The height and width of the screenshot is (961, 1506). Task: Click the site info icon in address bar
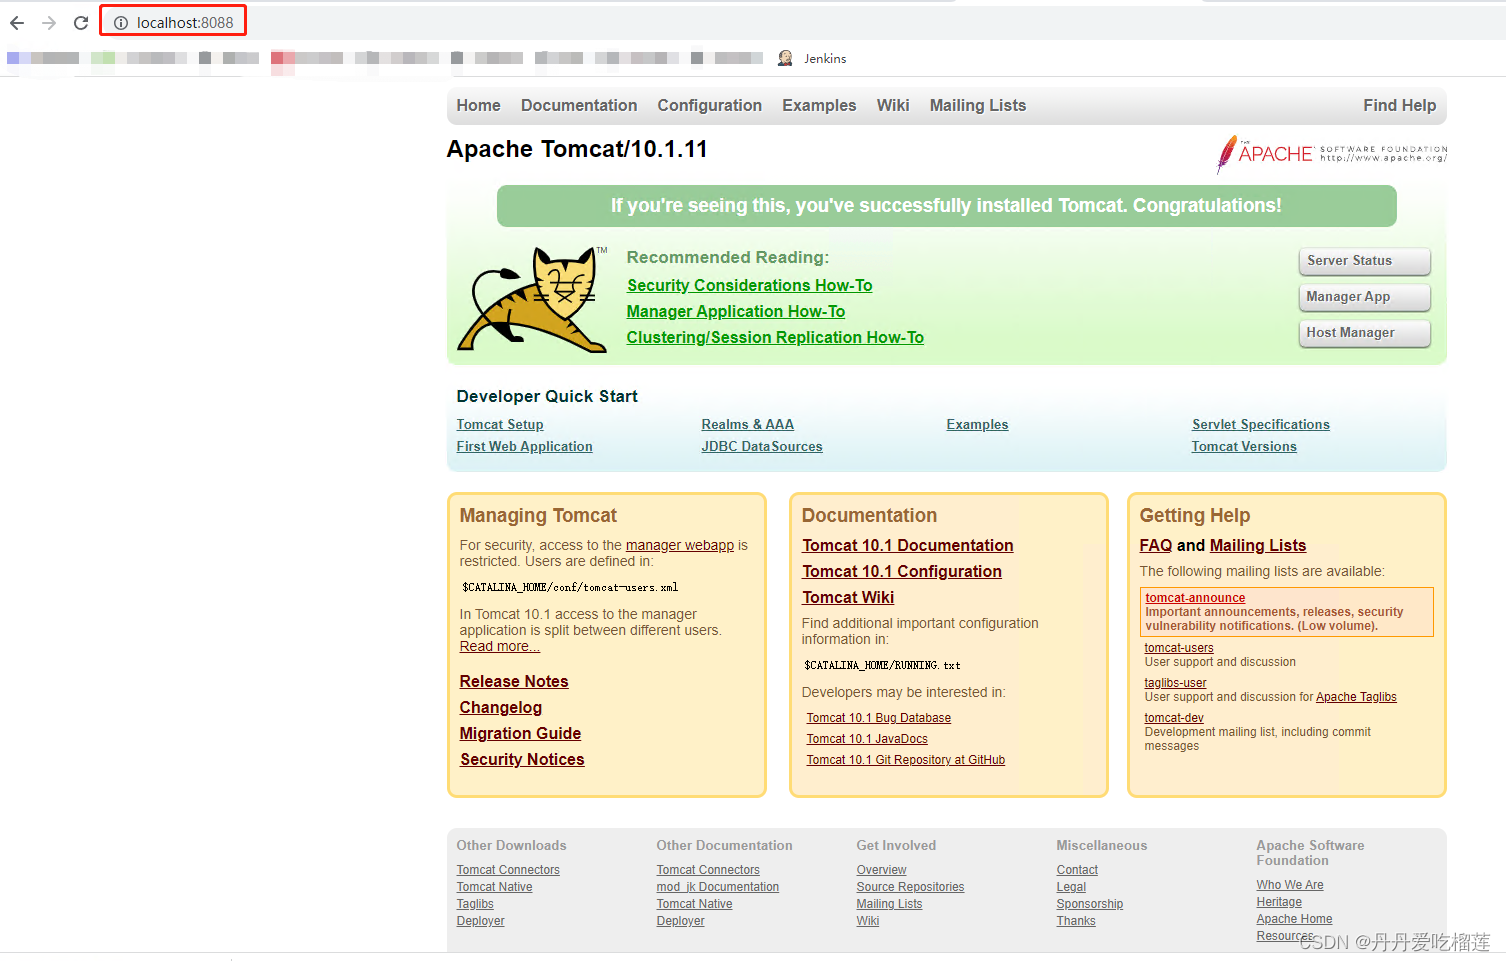click(121, 22)
